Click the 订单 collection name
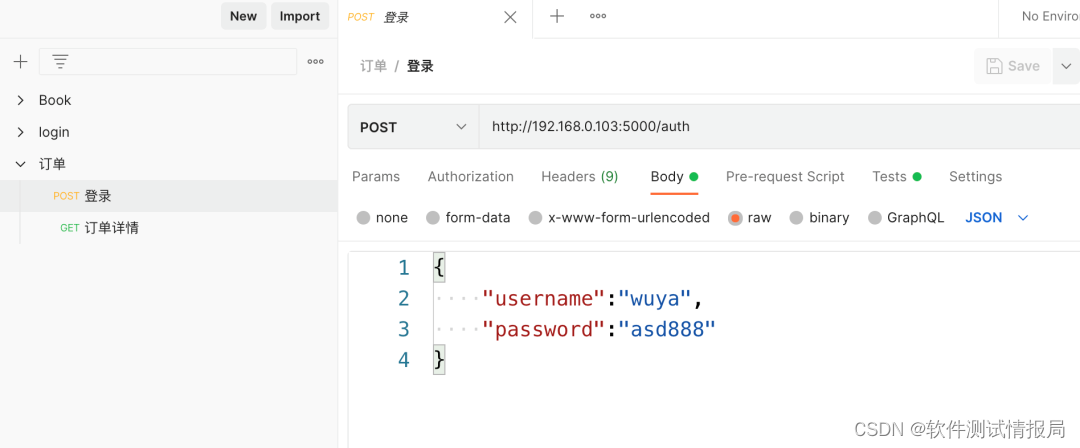This screenshot has height=448, width=1080. click(x=52, y=164)
